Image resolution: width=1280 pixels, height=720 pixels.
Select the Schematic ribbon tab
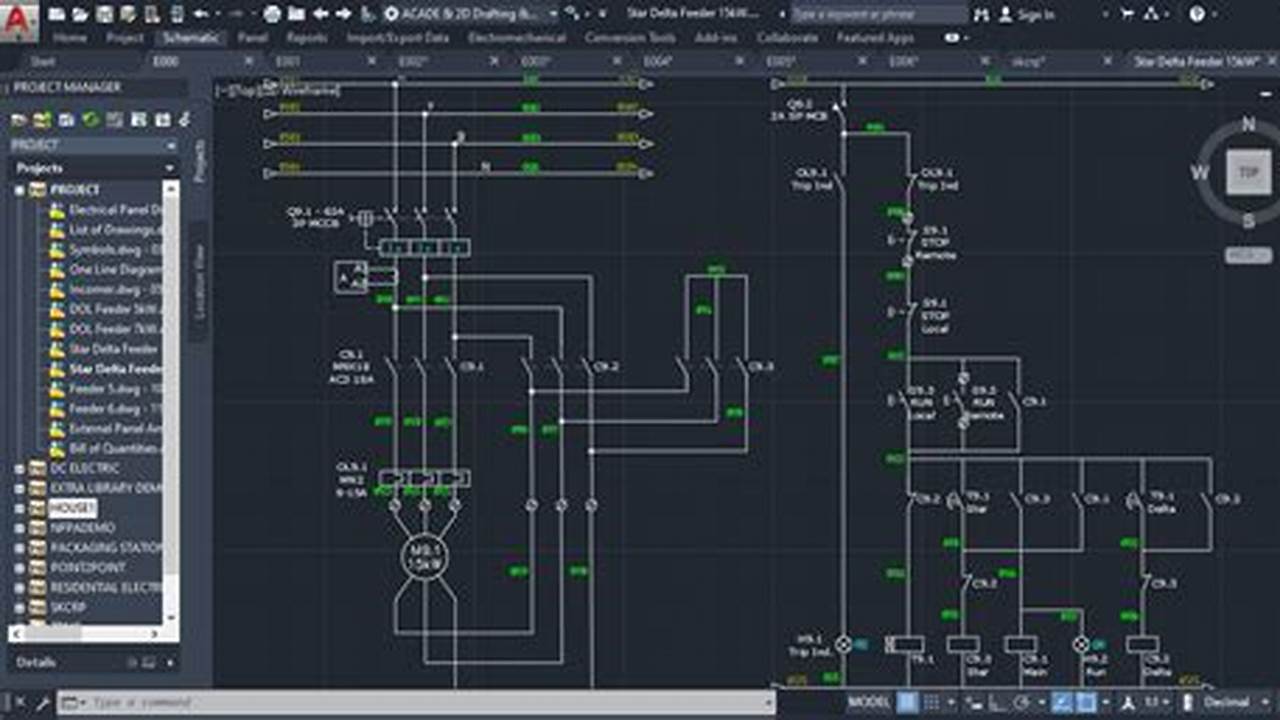pyautogui.click(x=190, y=38)
